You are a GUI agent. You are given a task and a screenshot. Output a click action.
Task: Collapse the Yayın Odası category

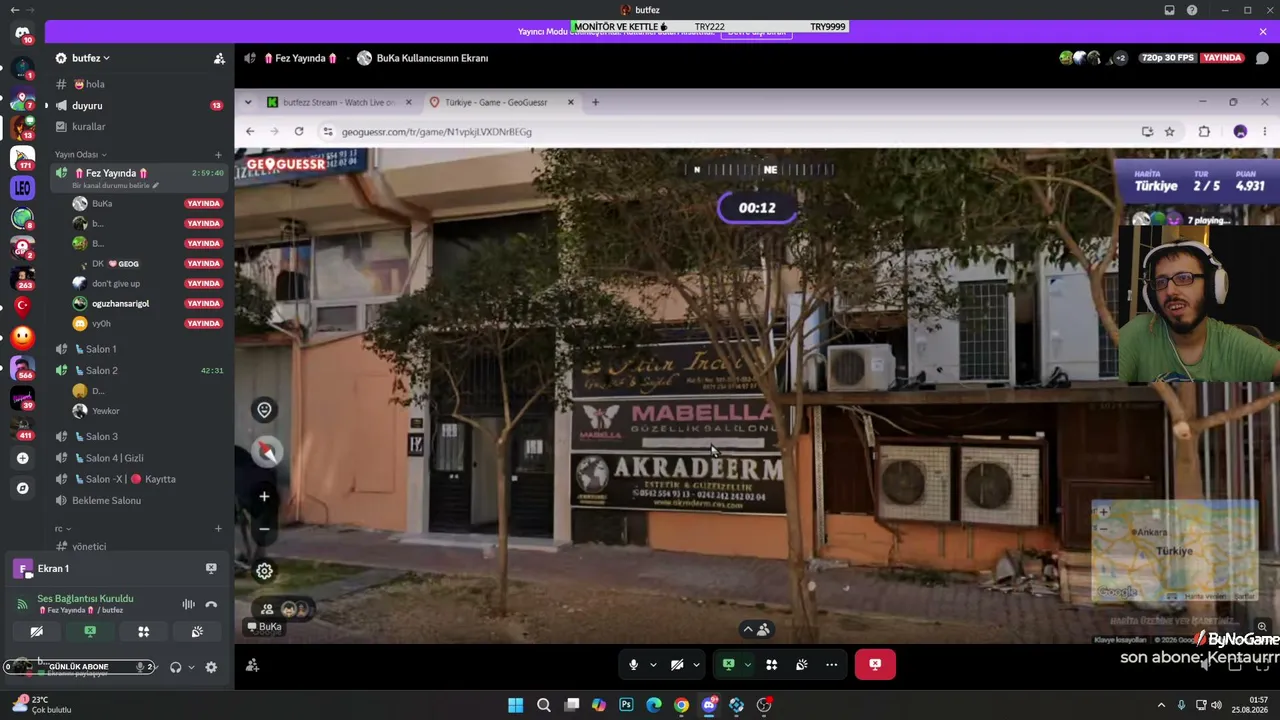(79, 155)
